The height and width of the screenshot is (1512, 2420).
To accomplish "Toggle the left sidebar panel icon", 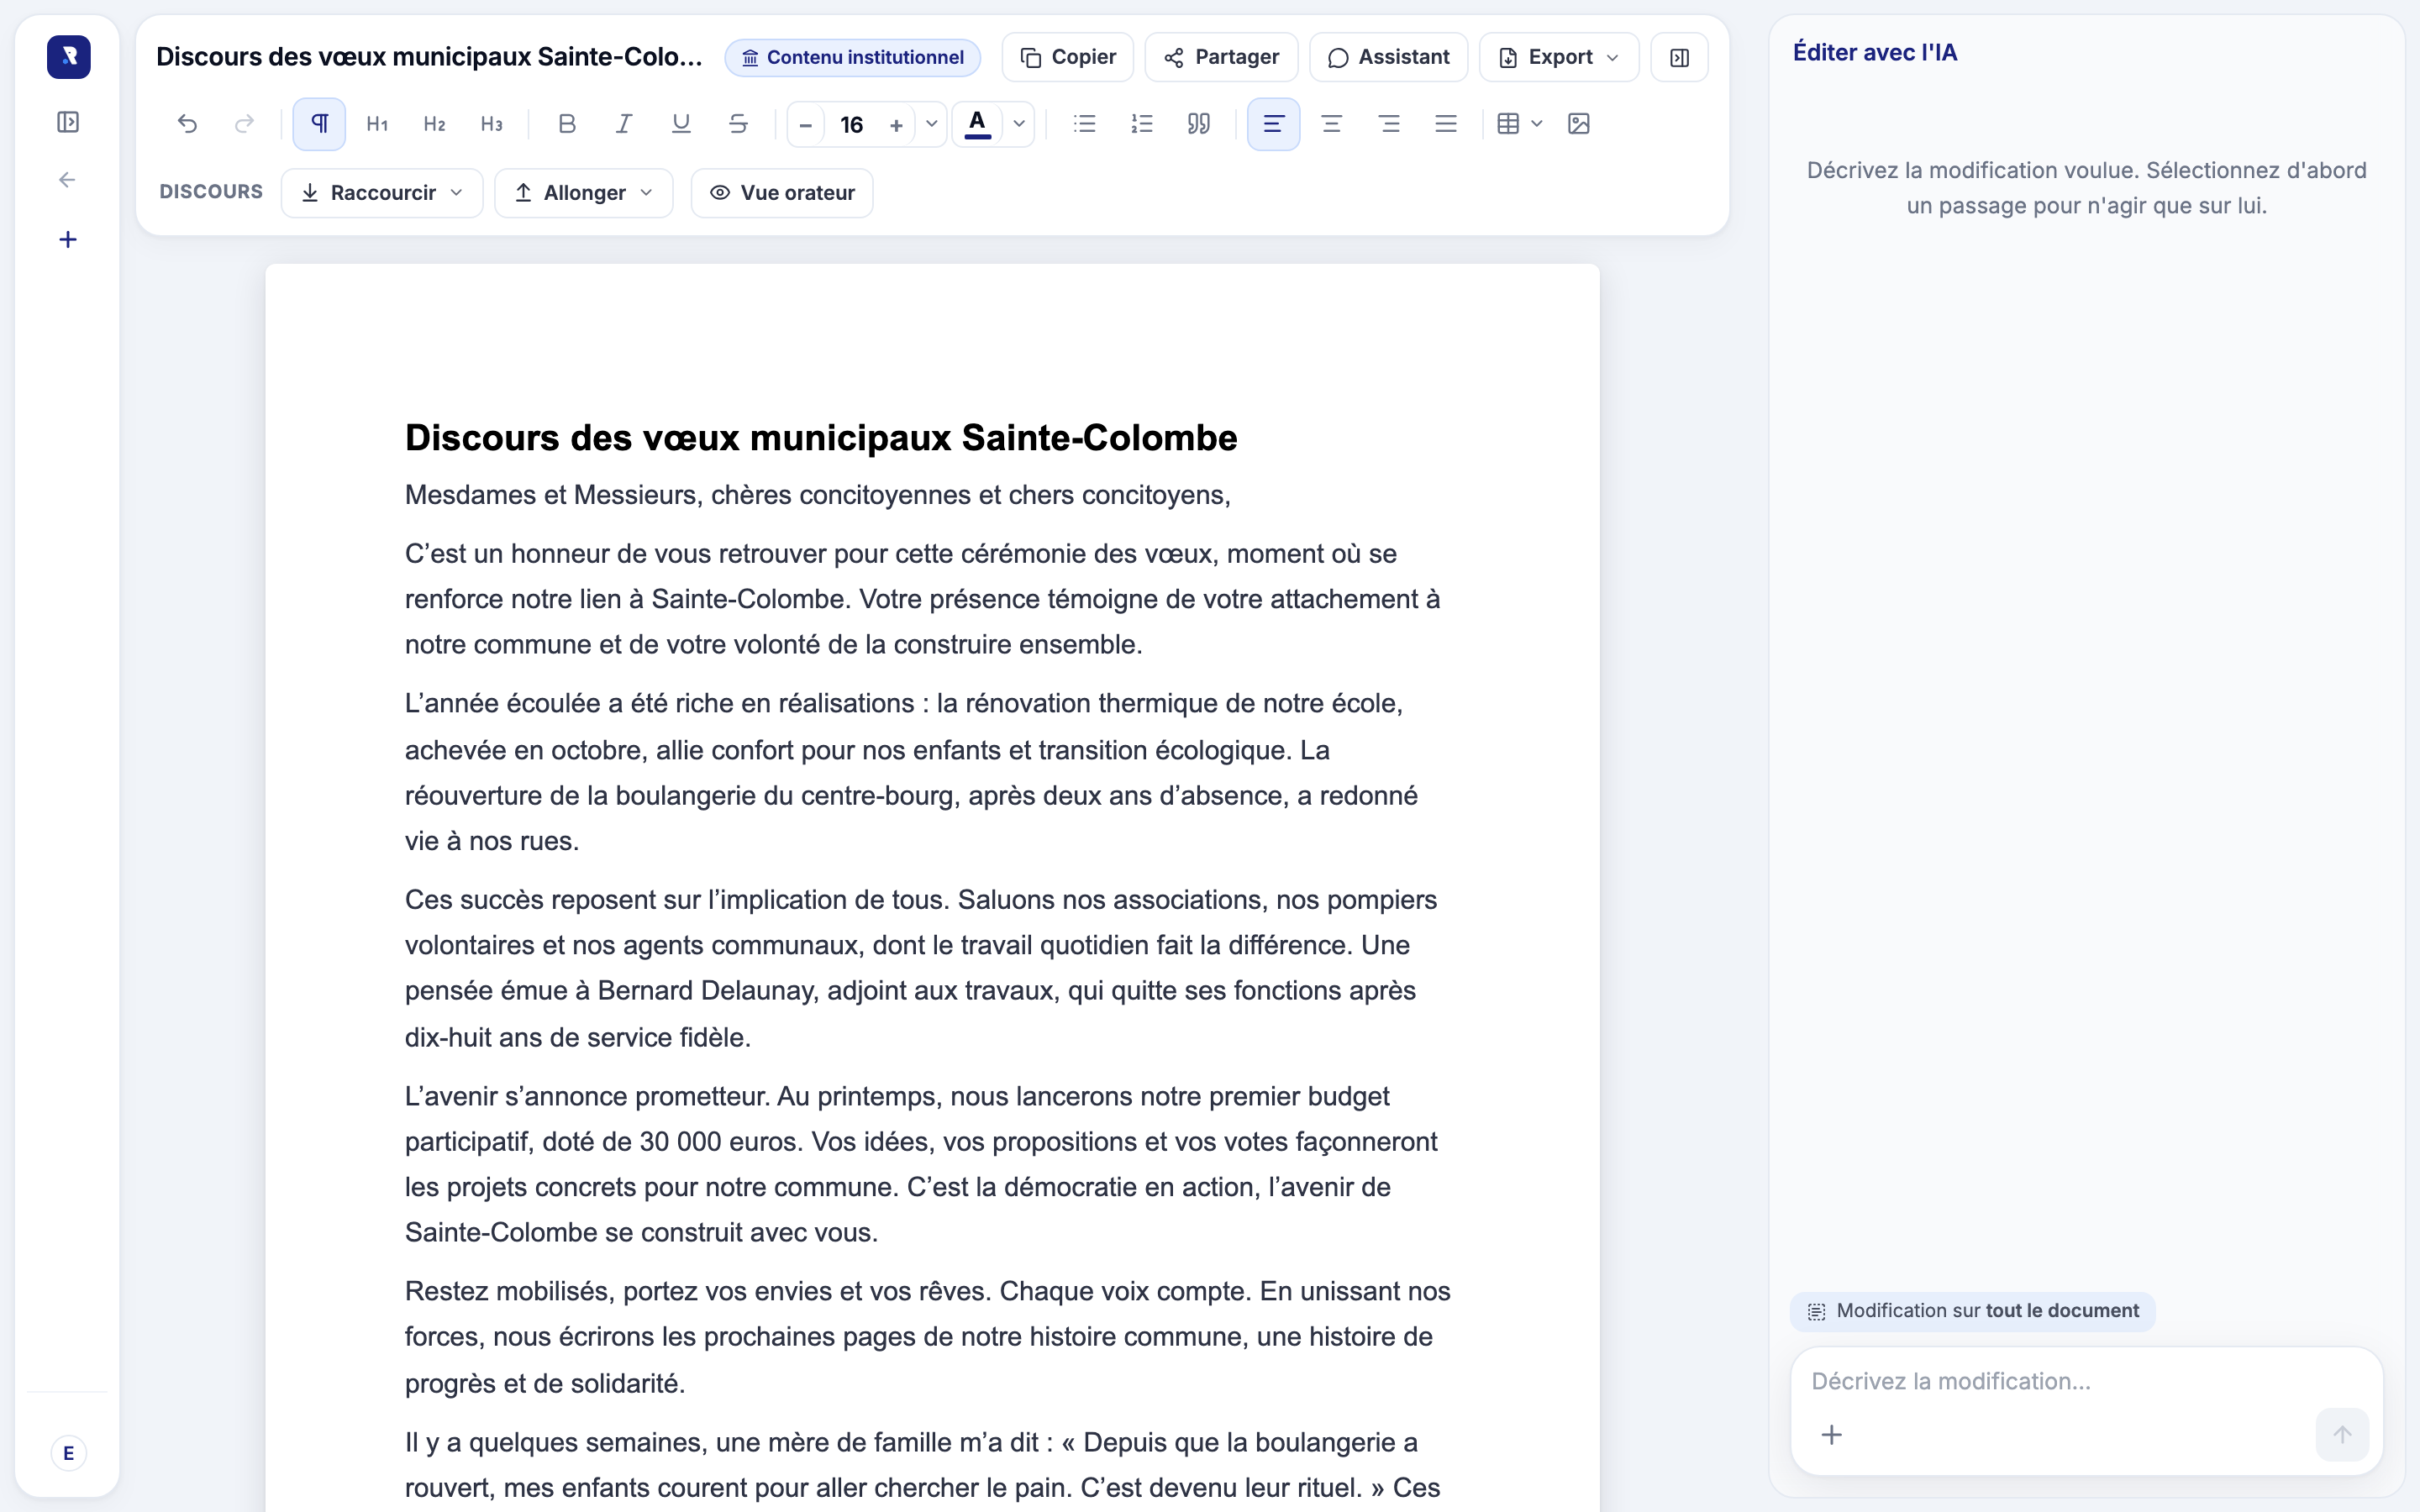I will coord(68,122).
